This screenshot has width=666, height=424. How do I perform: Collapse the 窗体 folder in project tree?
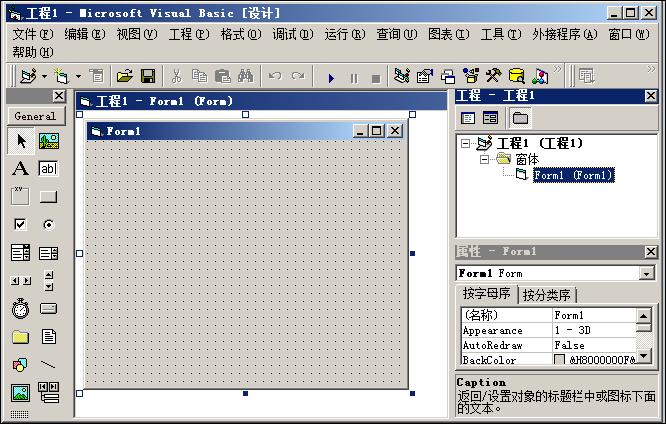click(x=484, y=159)
